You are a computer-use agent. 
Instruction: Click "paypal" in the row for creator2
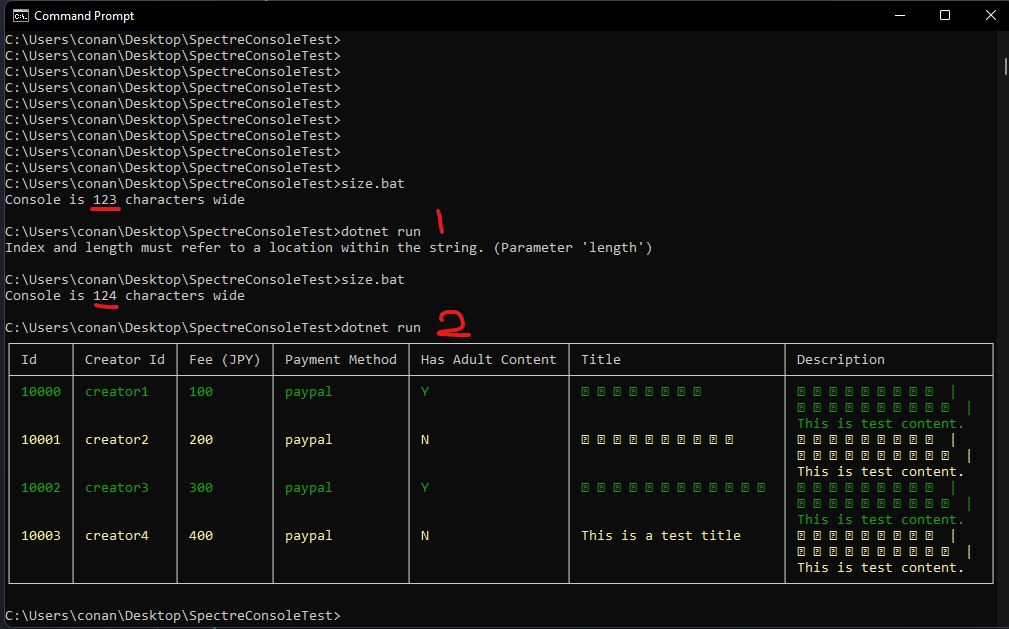pyautogui.click(x=307, y=439)
